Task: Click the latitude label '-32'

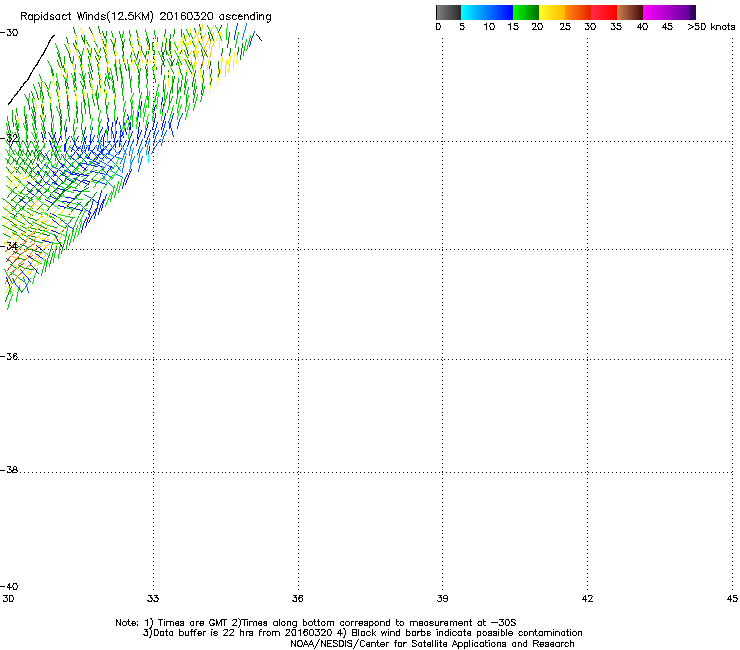Action: point(9,138)
